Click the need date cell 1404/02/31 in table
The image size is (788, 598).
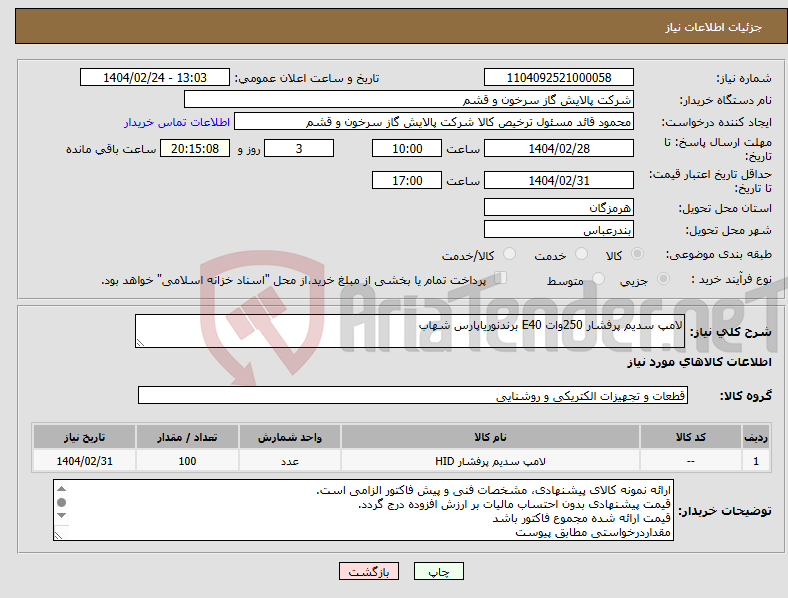tap(84, 461)
